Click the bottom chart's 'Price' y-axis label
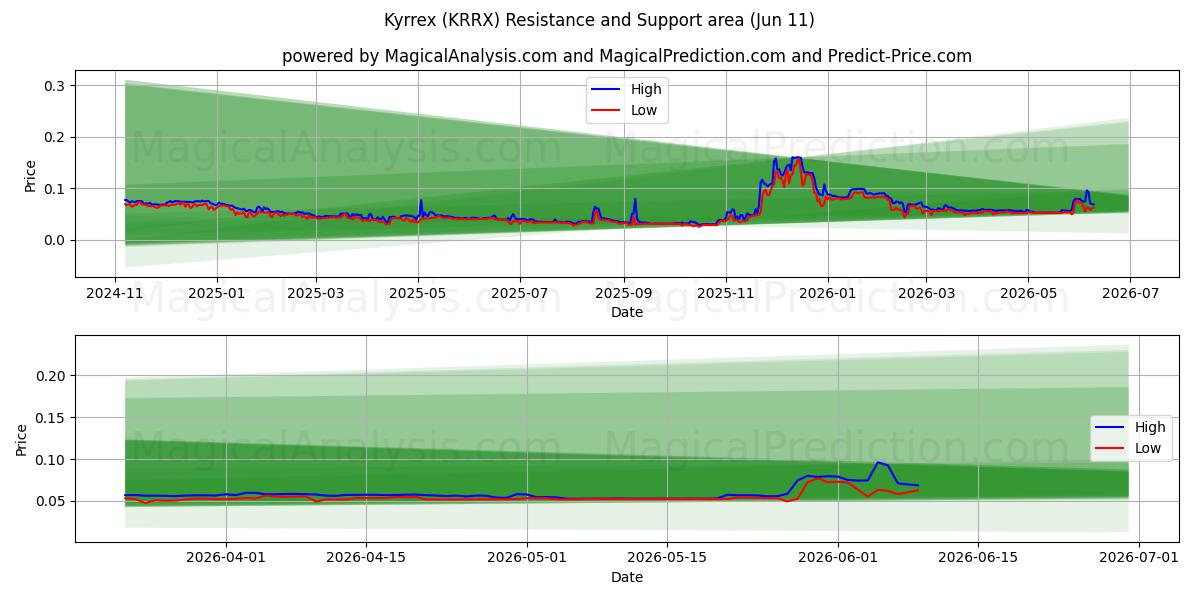 click(22, 439)
